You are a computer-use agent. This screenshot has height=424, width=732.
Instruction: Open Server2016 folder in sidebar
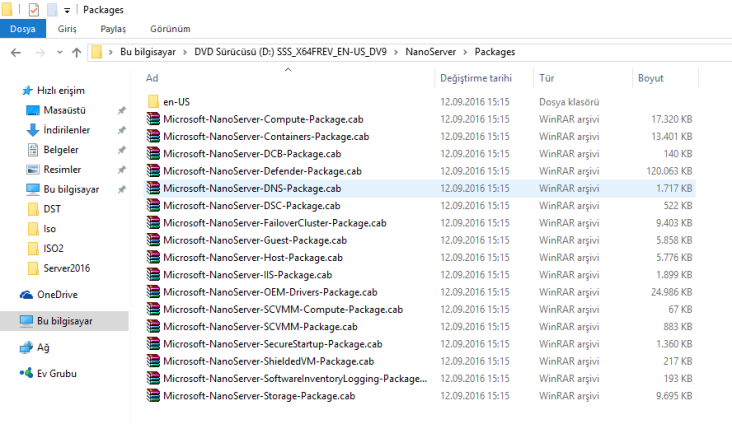pyautogui.click(x=67, y=268)
